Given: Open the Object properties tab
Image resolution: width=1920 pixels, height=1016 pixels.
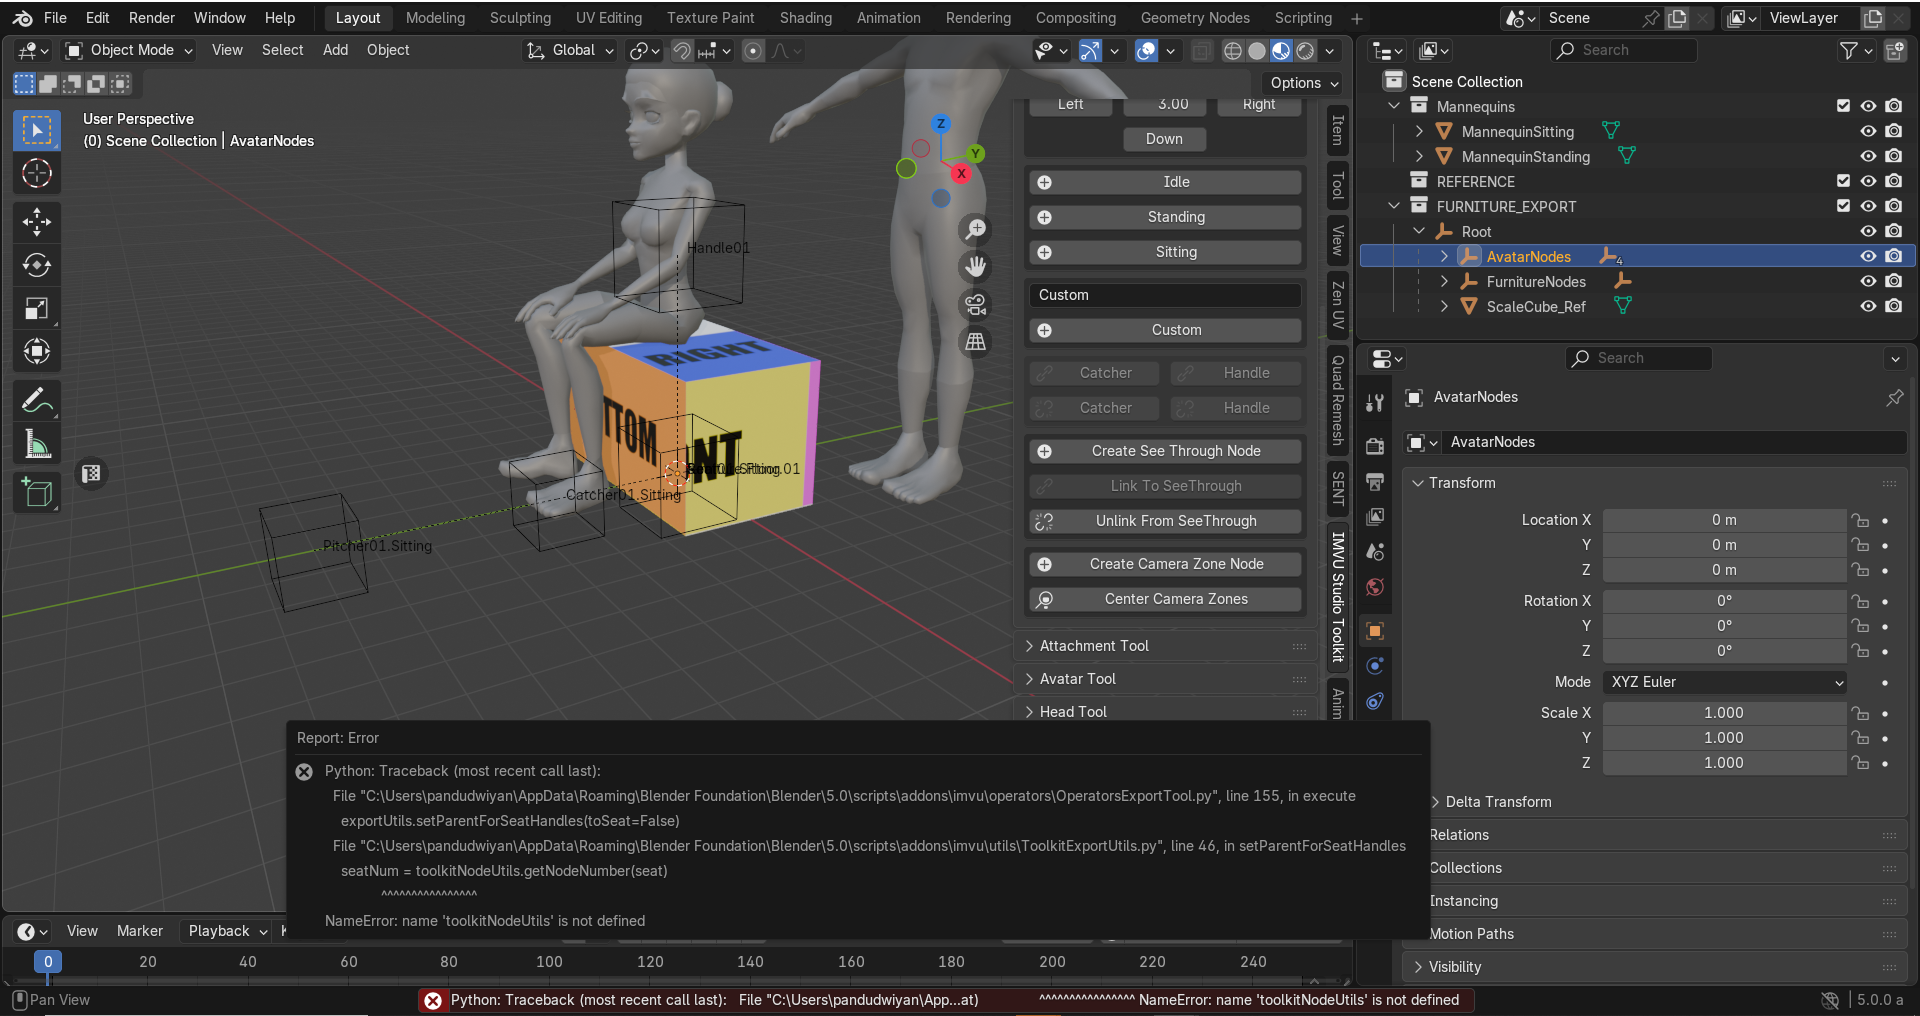Looking at the screenshot, I should (1375, 630).
